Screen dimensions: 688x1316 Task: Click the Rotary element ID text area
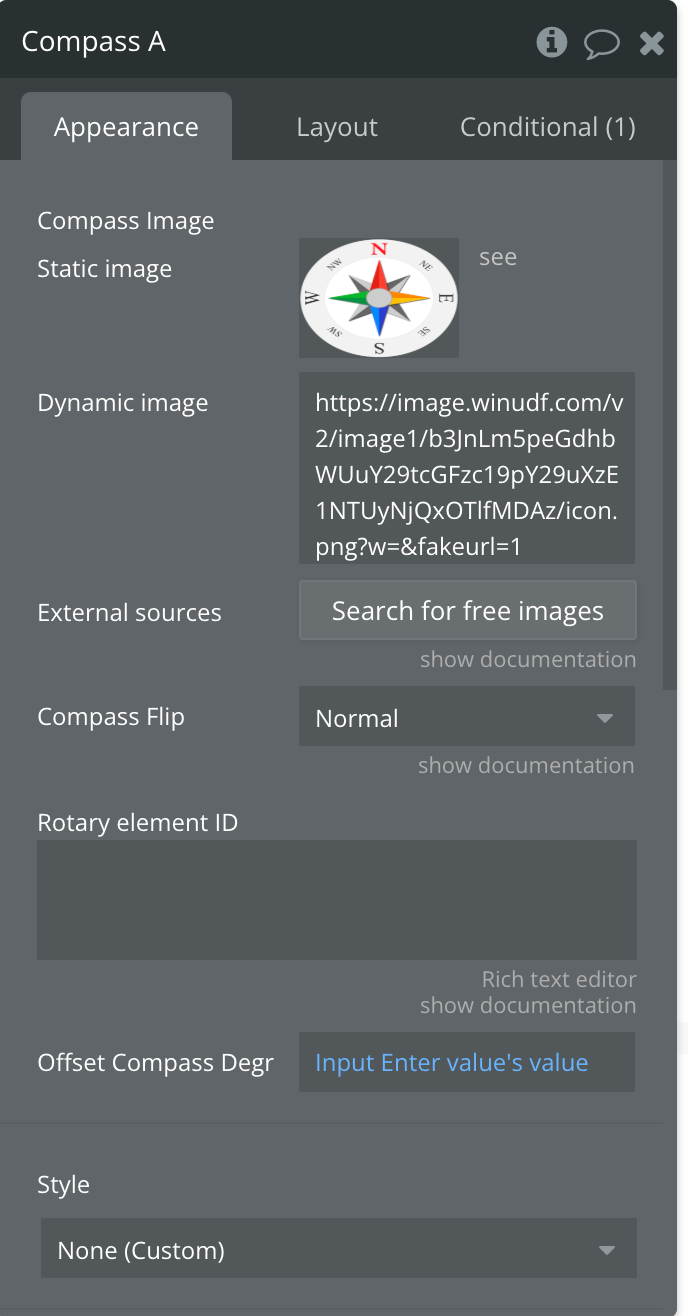[x=336, y=900]
